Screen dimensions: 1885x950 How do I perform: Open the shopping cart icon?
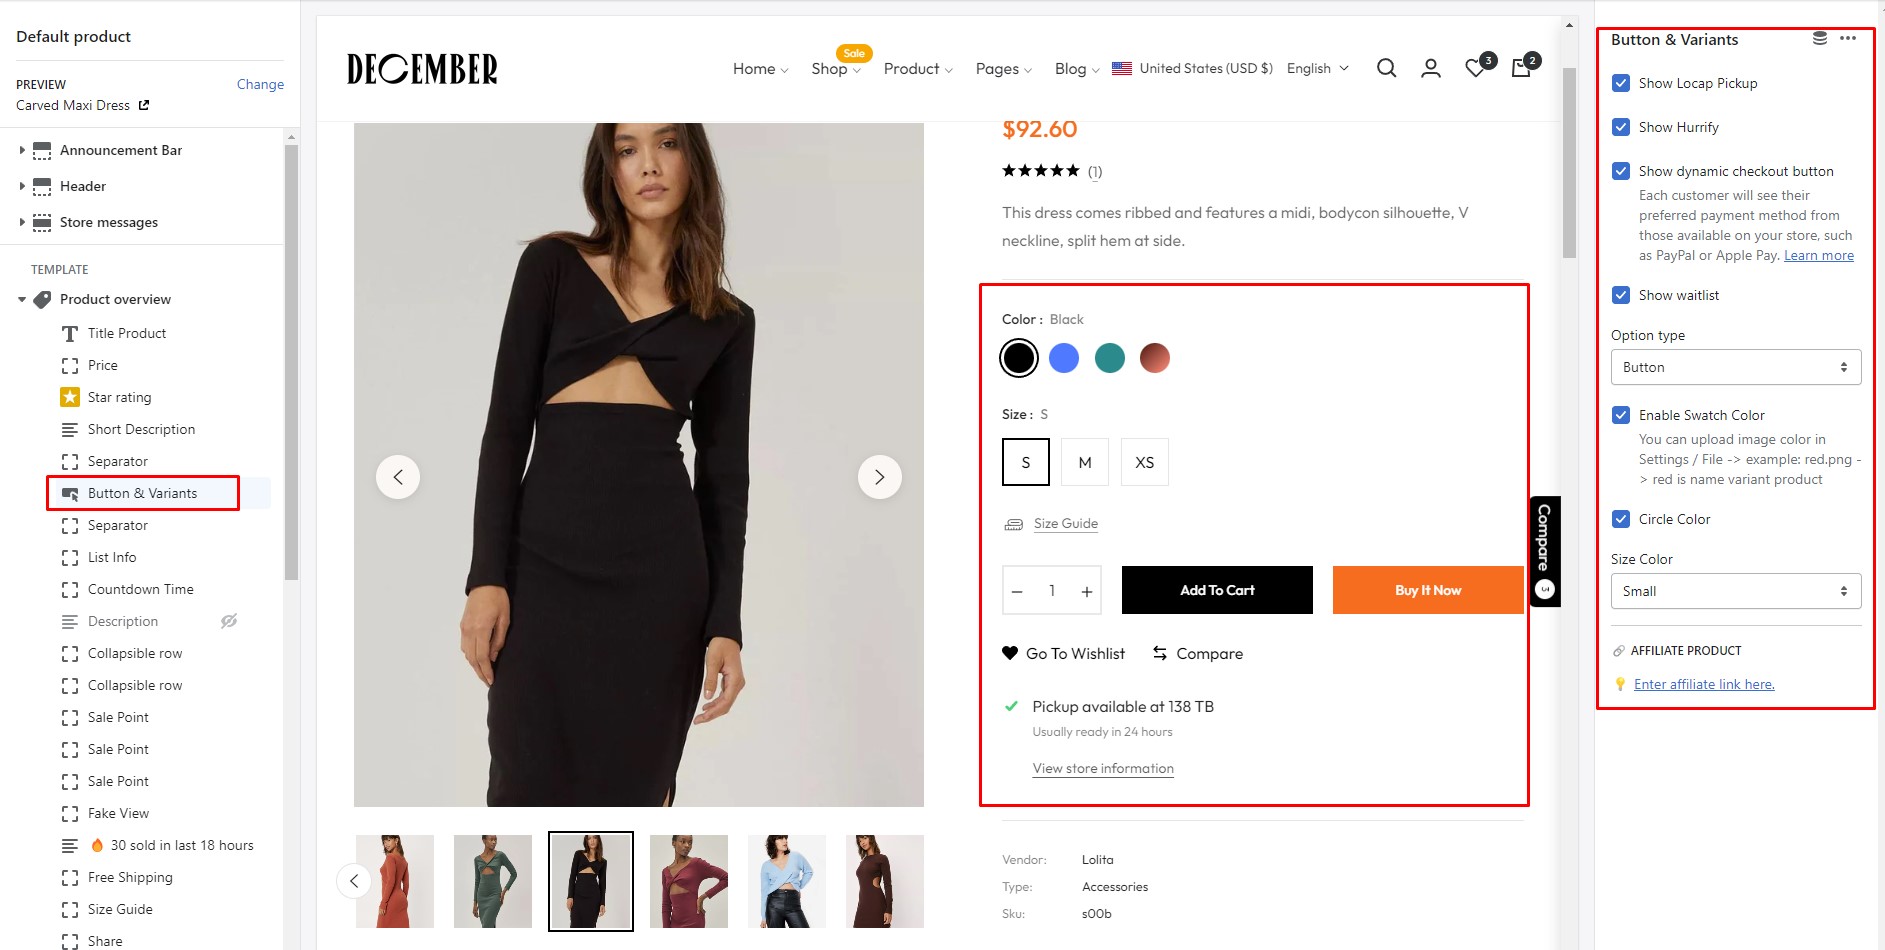1521,68
